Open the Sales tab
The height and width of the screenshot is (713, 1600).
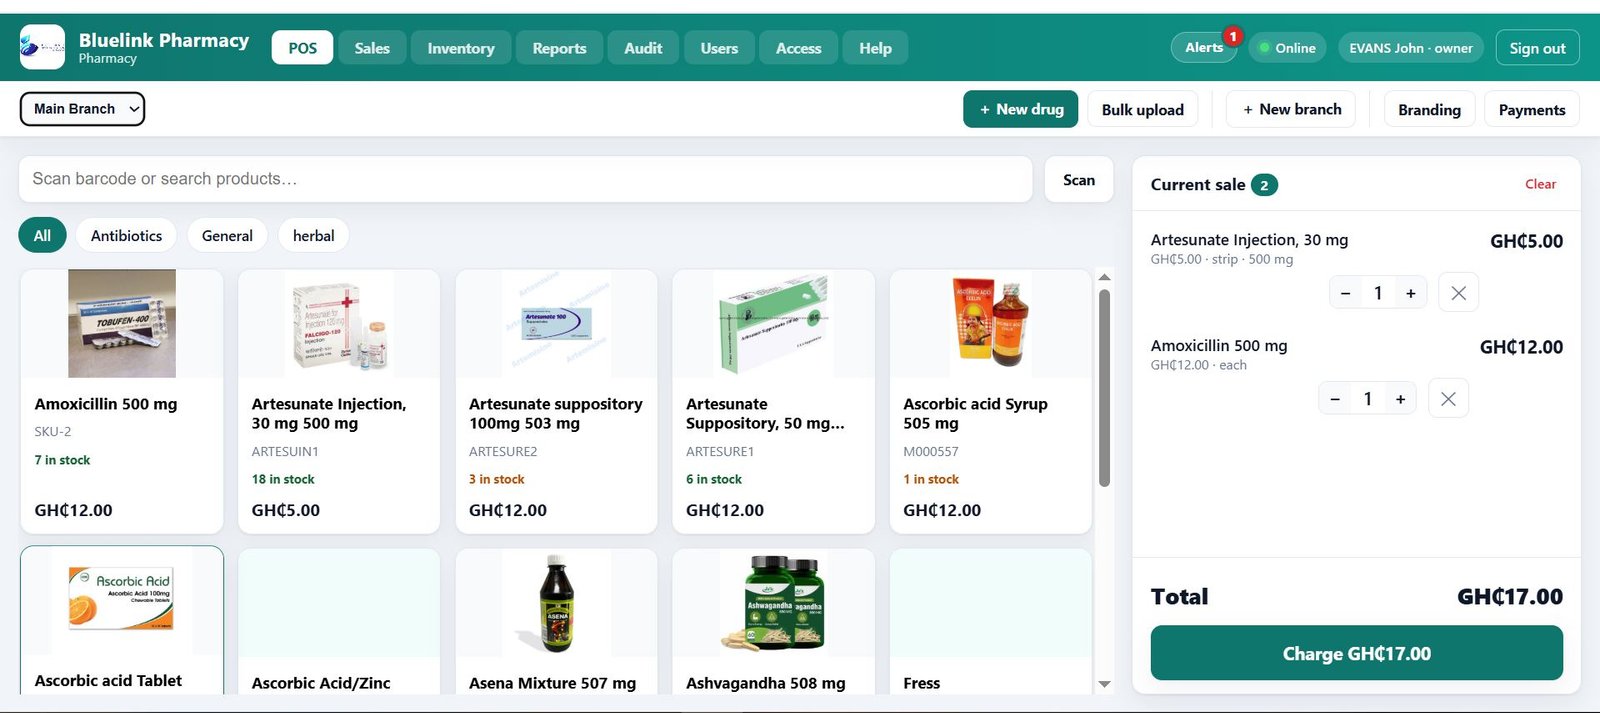[x=372, y=48]
